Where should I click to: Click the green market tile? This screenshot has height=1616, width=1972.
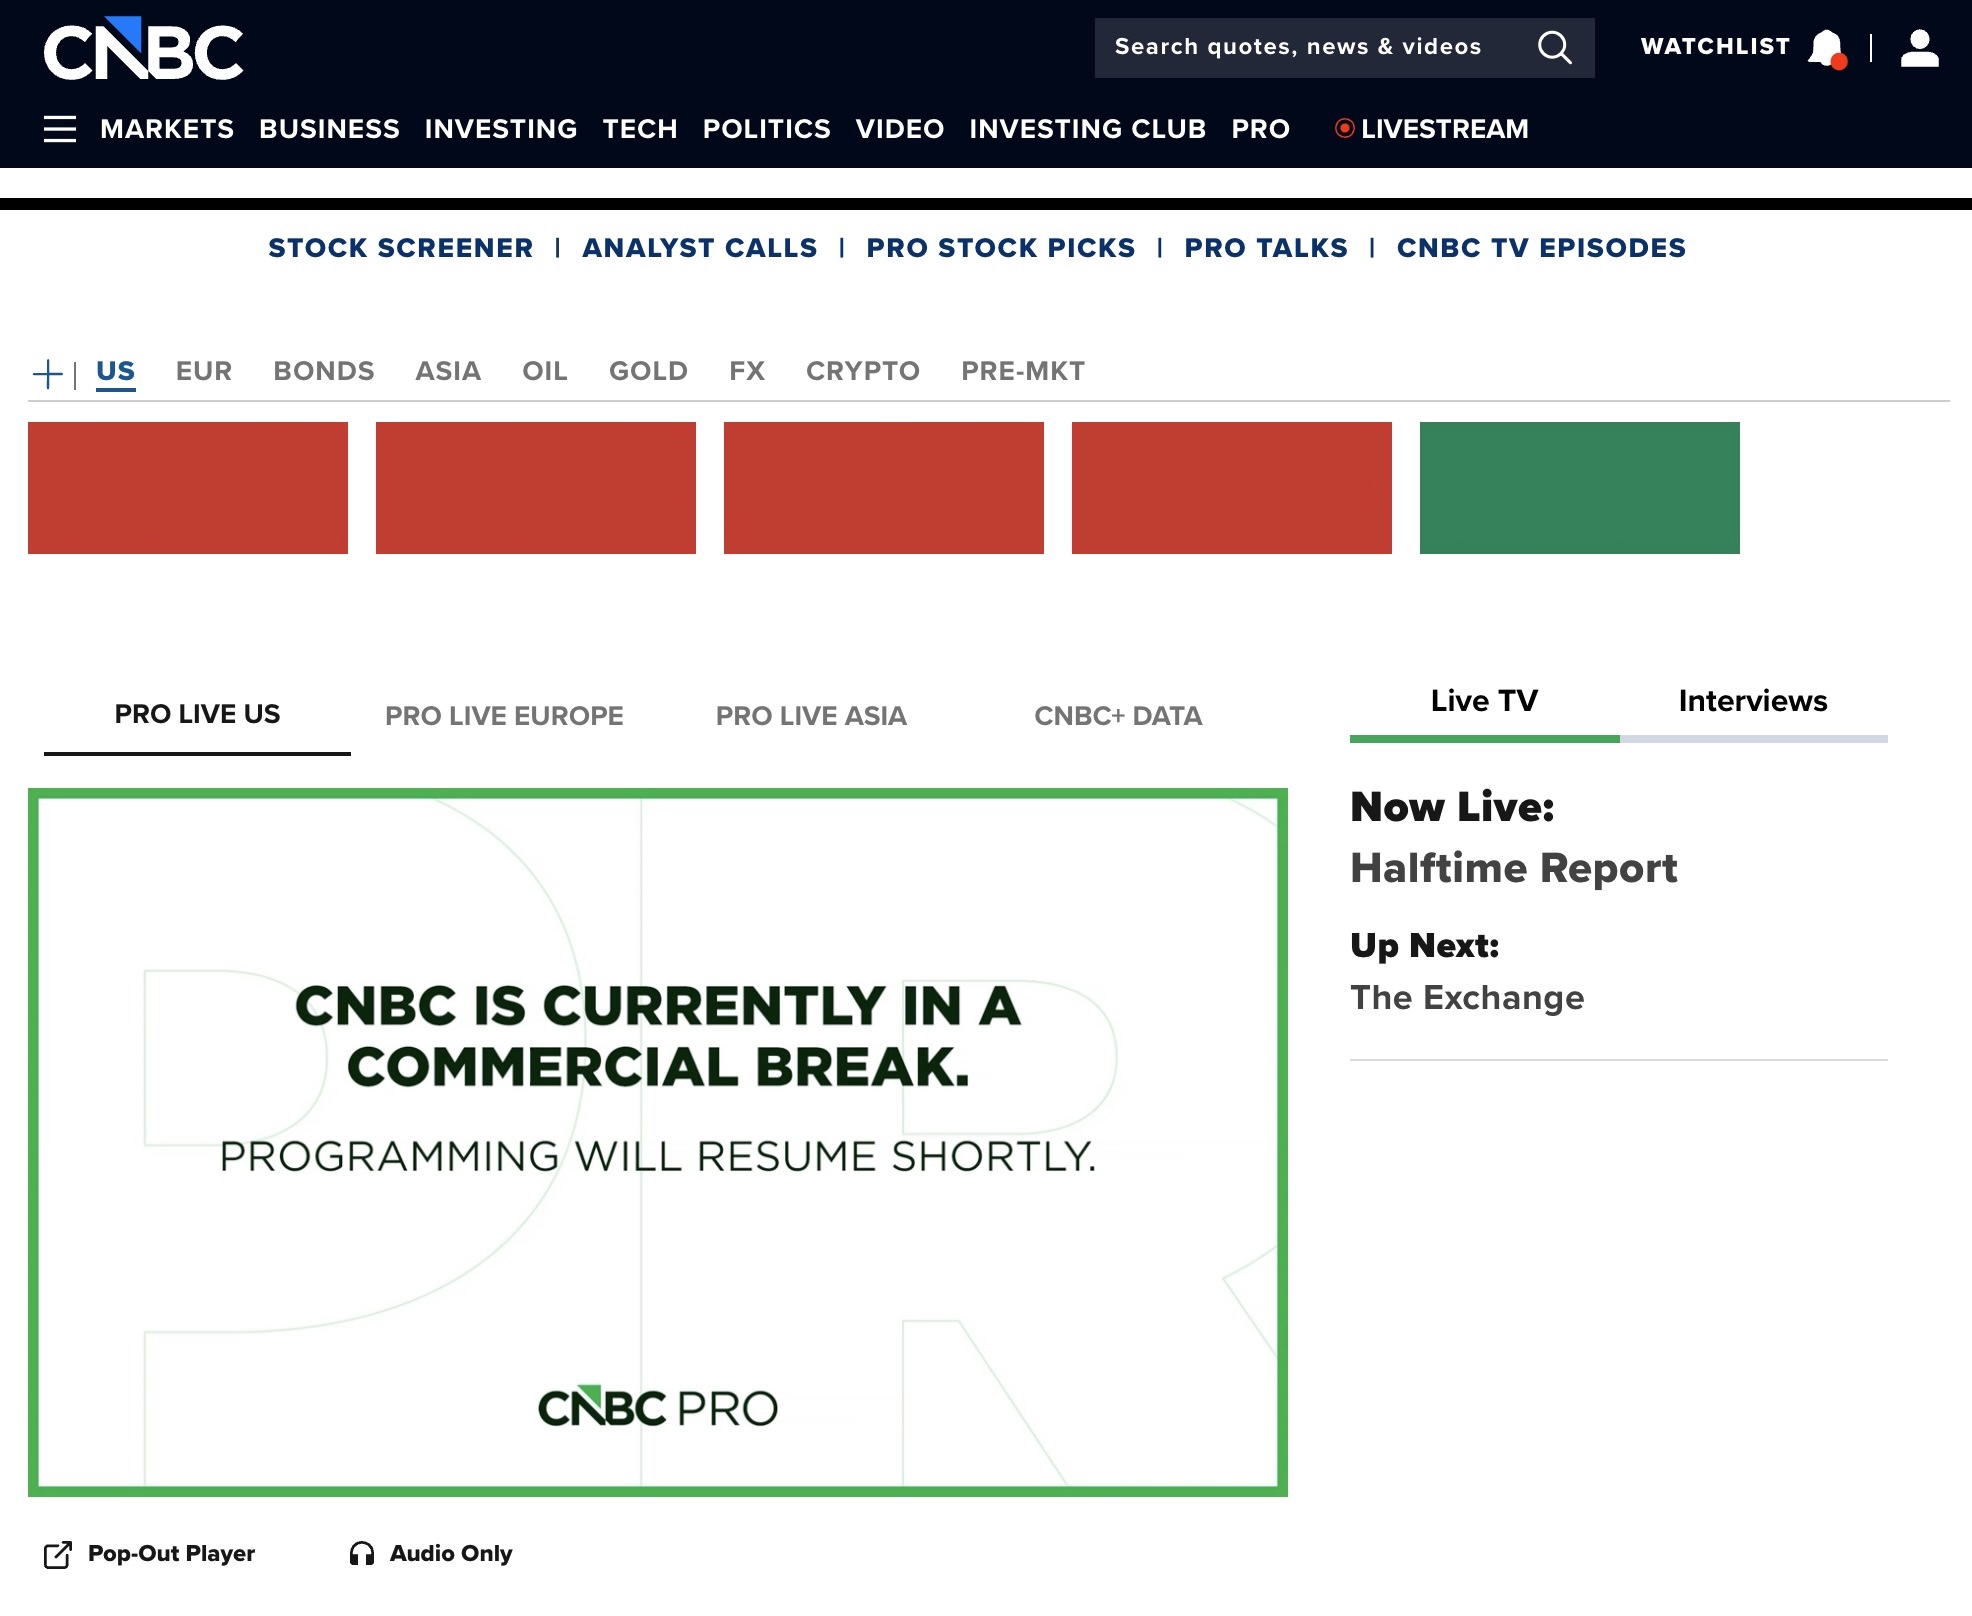pos(1579,488)
